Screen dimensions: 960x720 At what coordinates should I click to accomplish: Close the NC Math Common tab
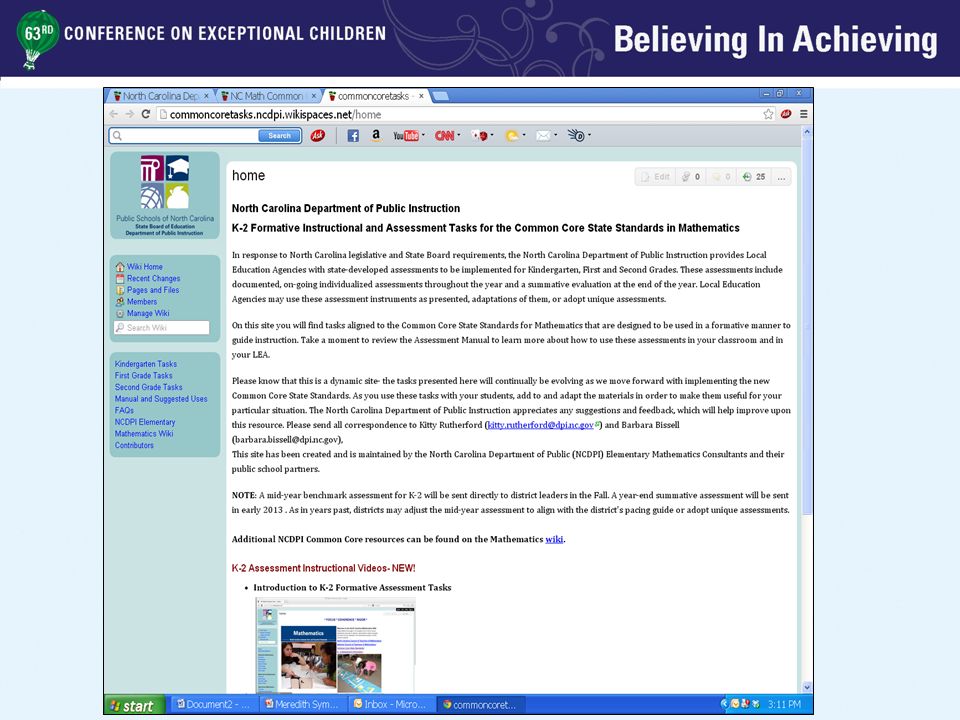[313, 96]
